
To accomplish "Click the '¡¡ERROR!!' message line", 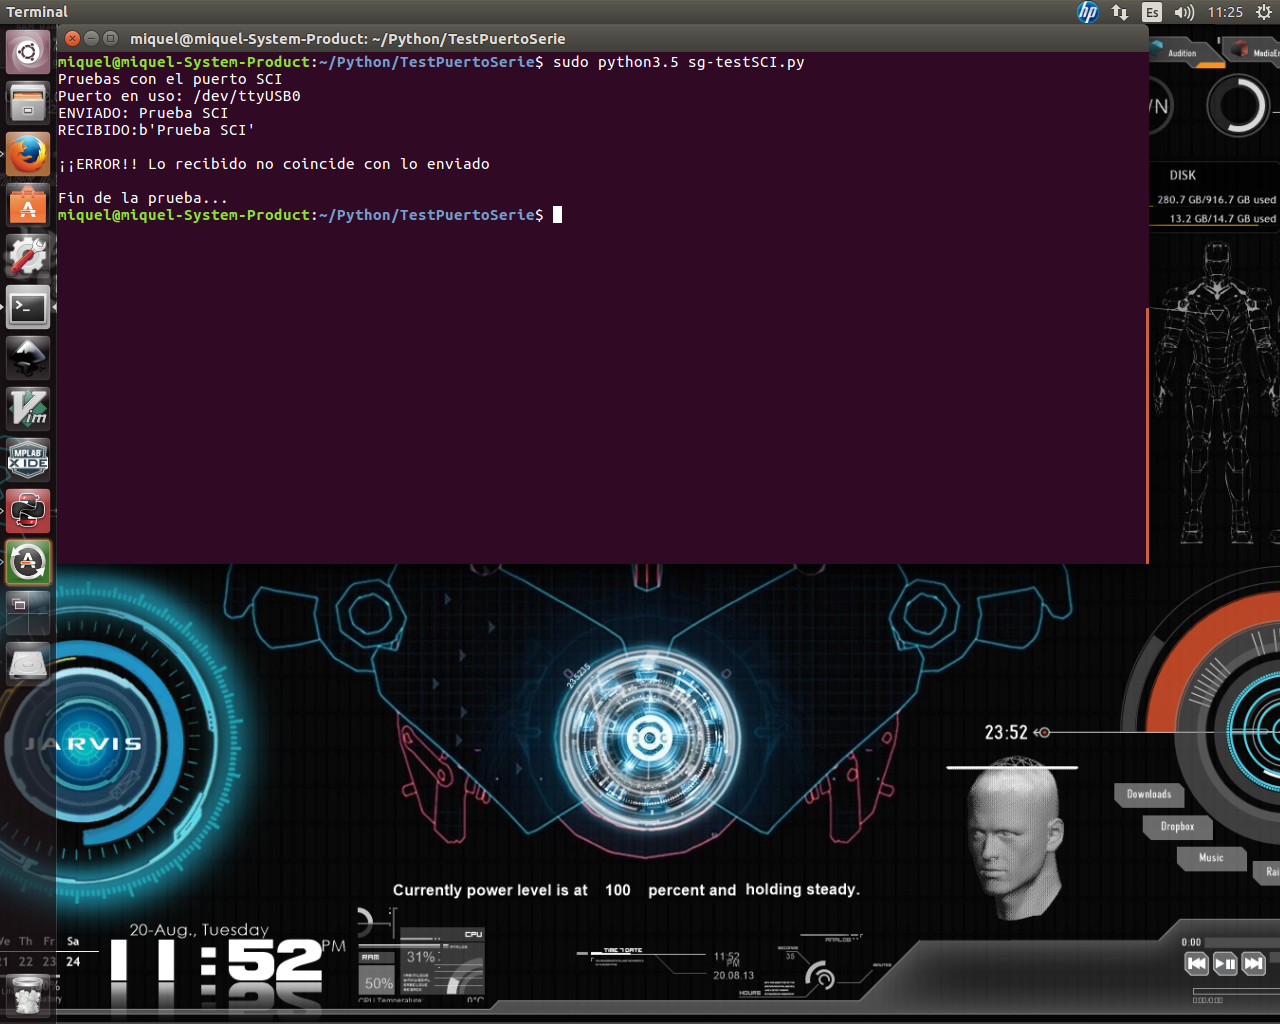I will pyautogui.click(x=274, y=164).
